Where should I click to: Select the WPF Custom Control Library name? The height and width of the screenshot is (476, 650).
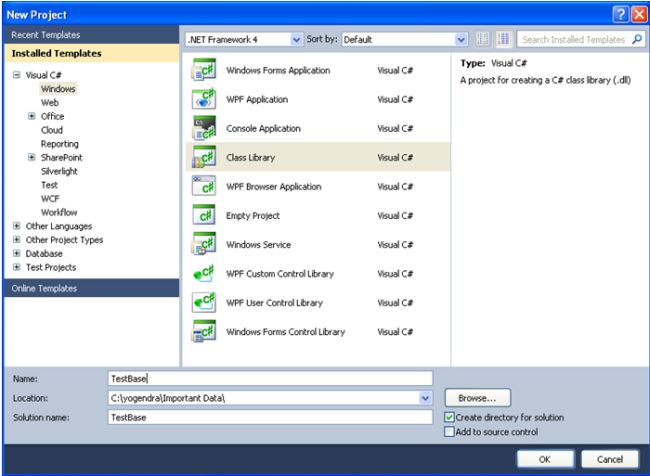[280, 274]
